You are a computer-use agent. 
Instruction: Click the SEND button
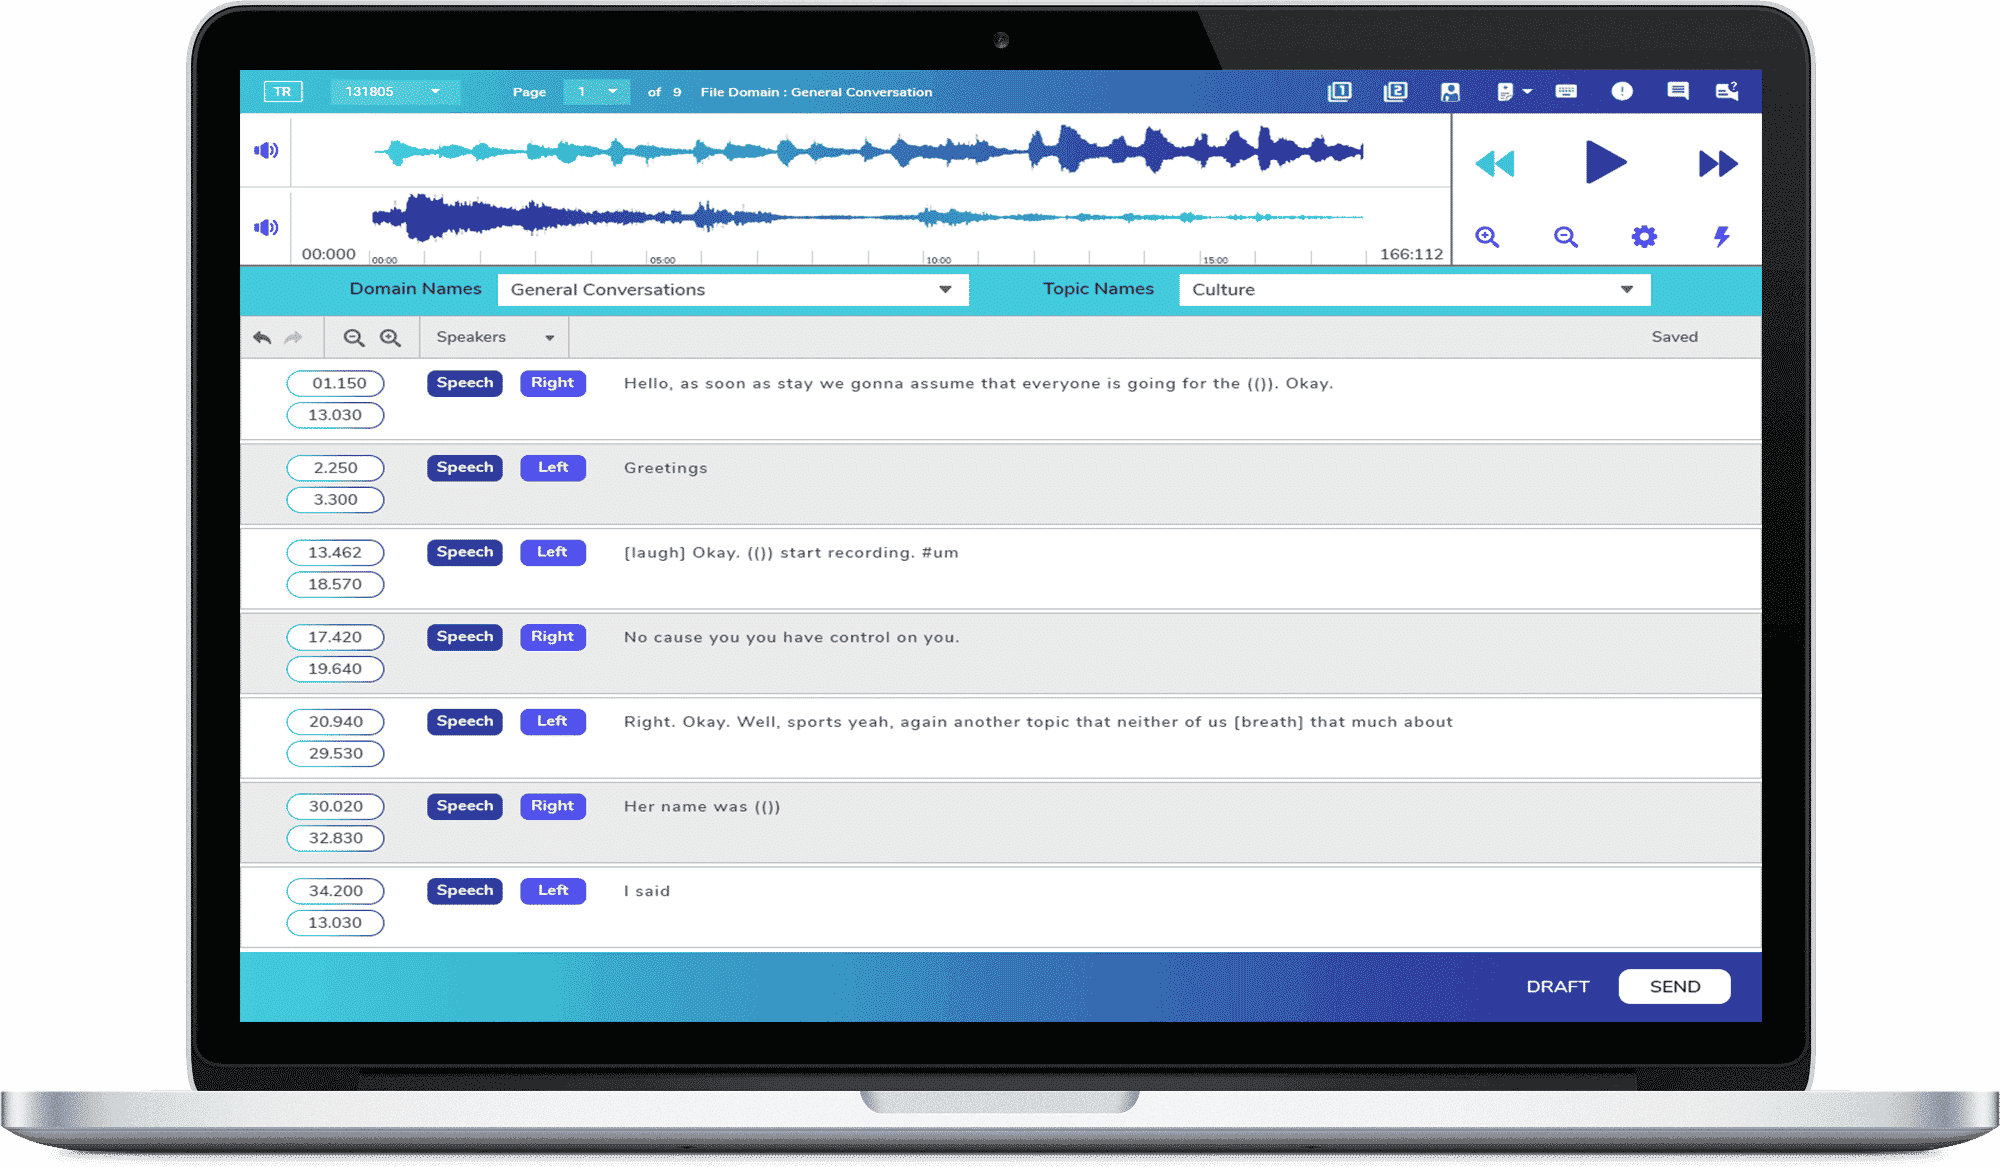(x=1674, y=987)
